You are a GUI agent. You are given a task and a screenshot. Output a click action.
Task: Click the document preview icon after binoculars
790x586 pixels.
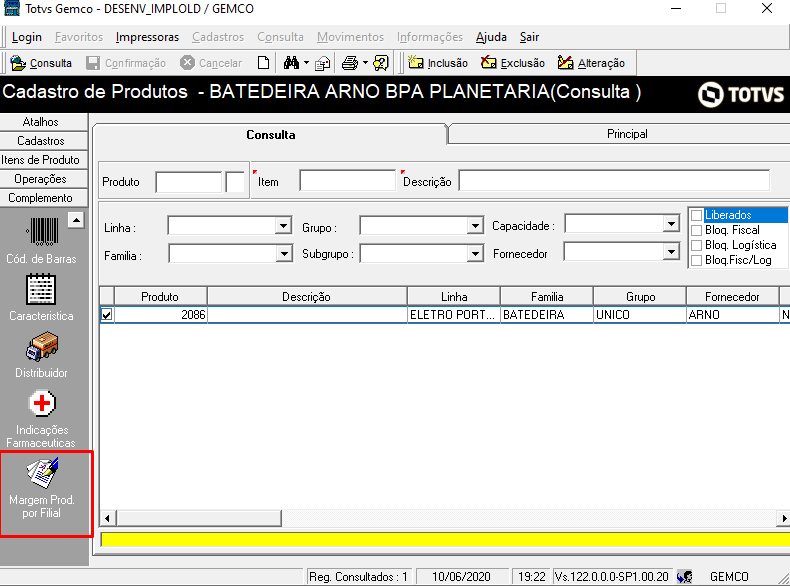click(x=322, y=63)
